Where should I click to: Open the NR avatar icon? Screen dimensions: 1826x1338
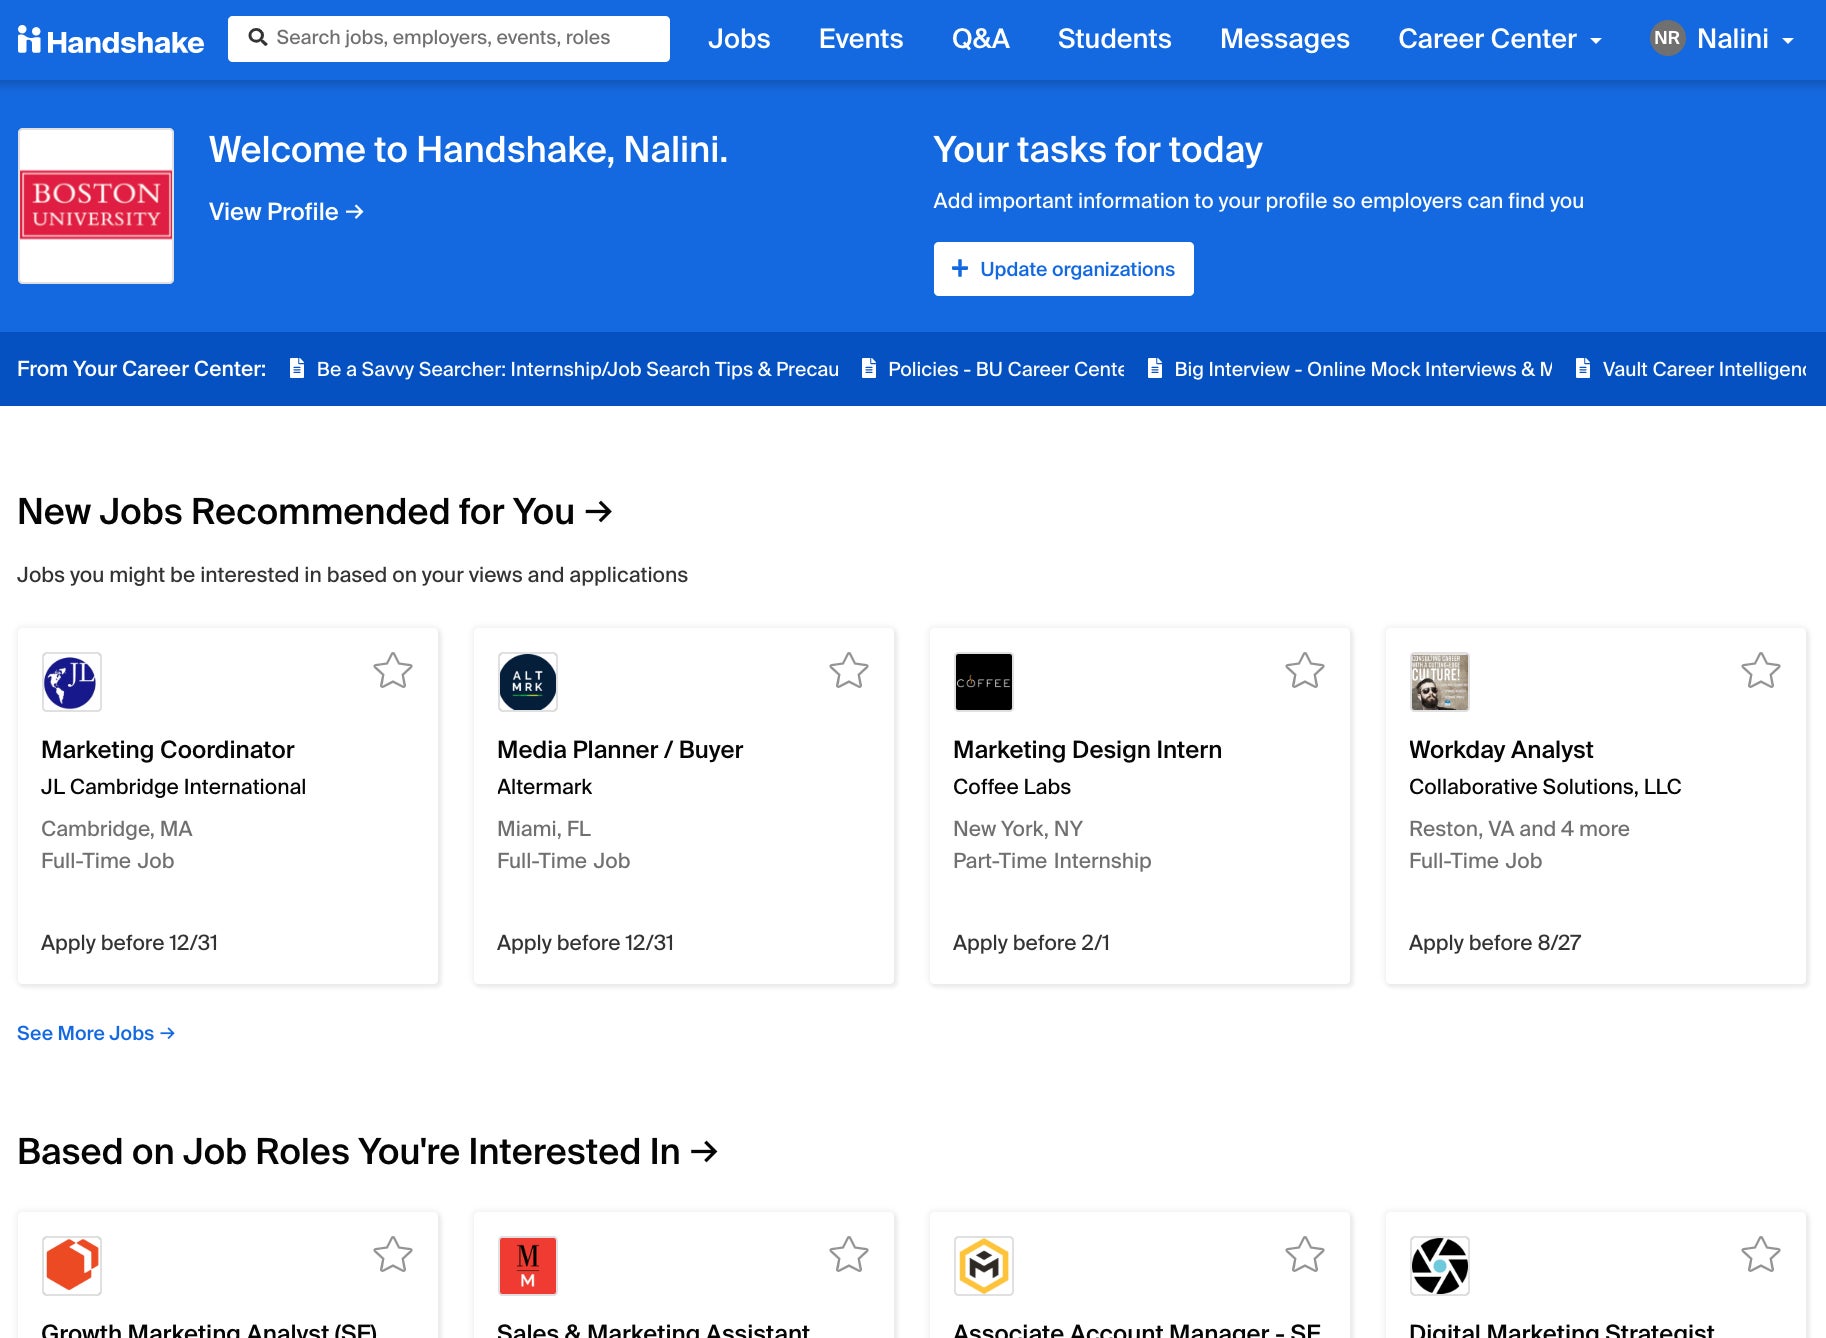[1667, 38]
